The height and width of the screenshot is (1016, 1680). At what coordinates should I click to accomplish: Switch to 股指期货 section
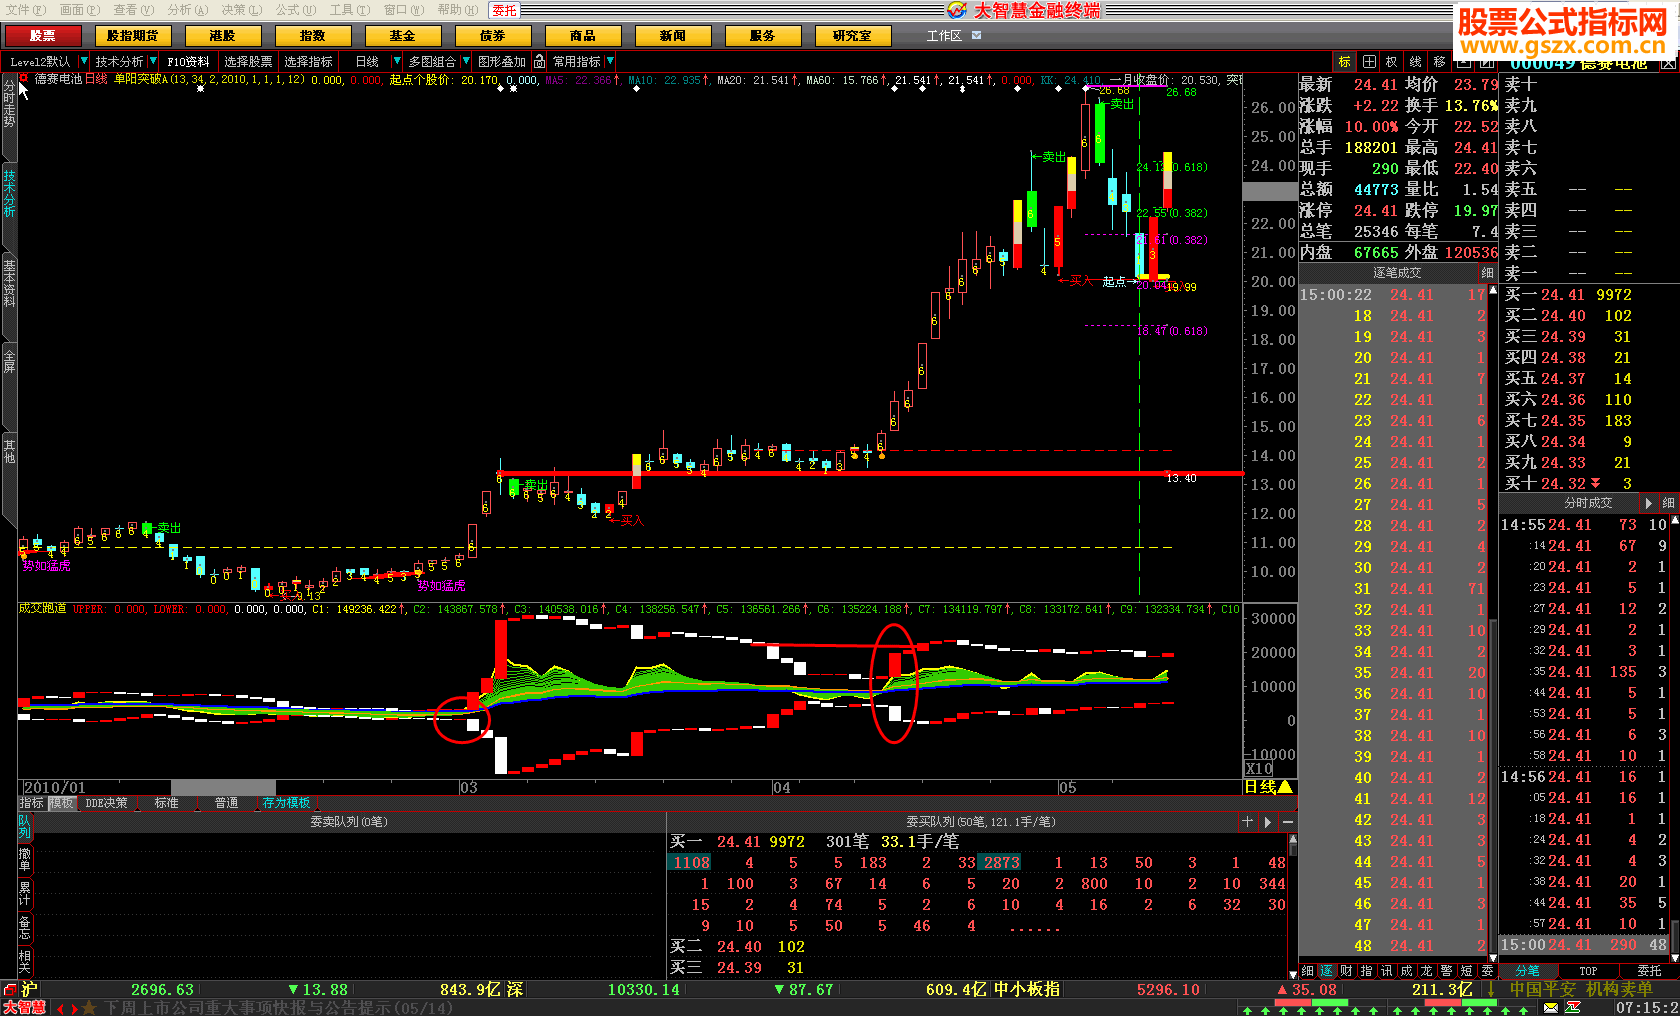pos(132,36)
